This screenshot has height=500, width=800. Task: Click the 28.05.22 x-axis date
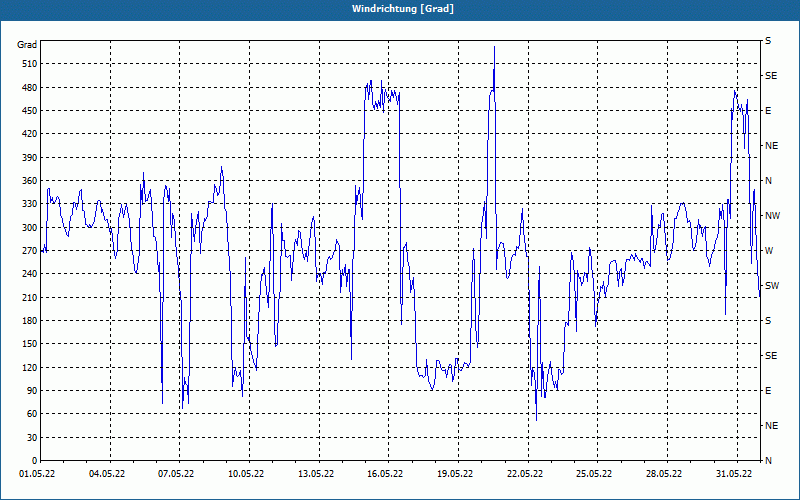[x=664, y=474]
